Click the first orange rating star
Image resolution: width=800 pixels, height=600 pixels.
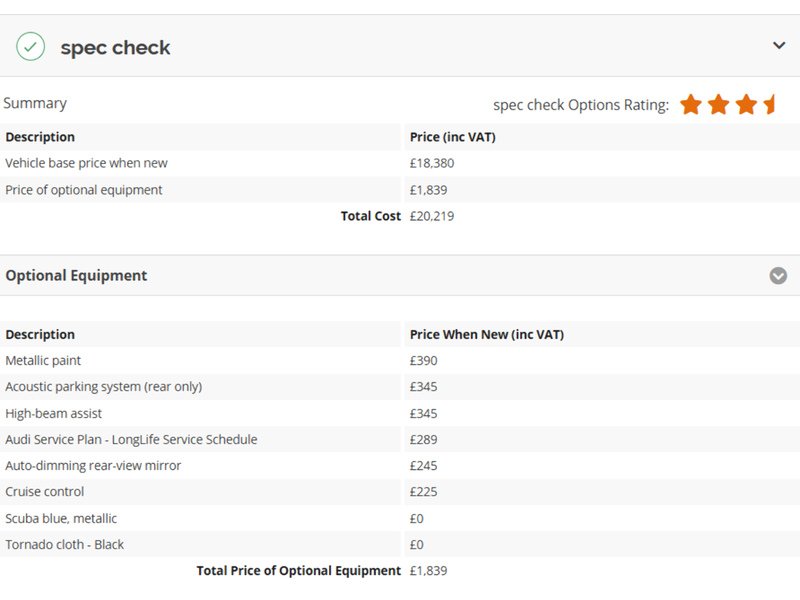691,104
